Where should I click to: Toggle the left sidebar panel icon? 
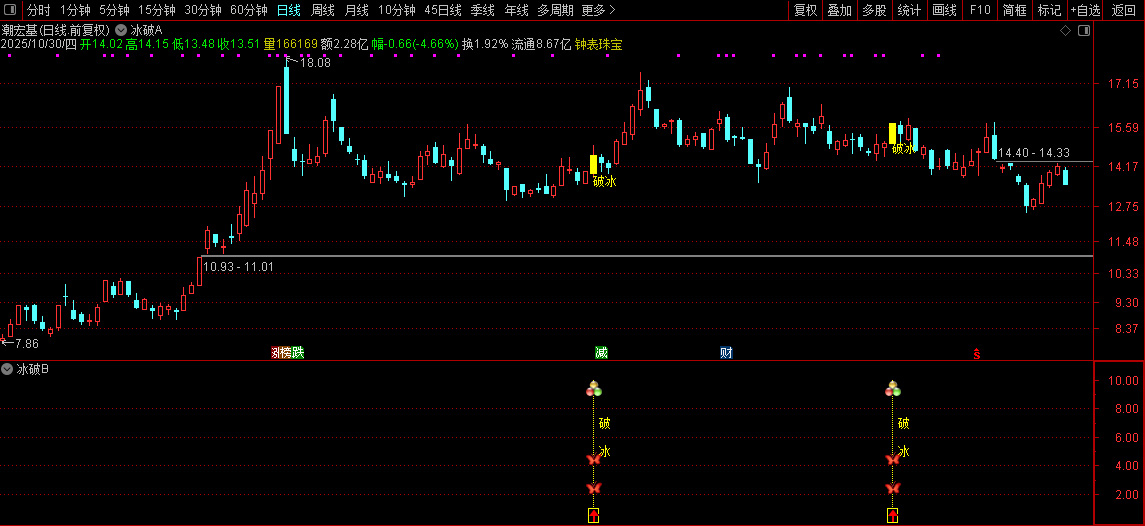10,10
